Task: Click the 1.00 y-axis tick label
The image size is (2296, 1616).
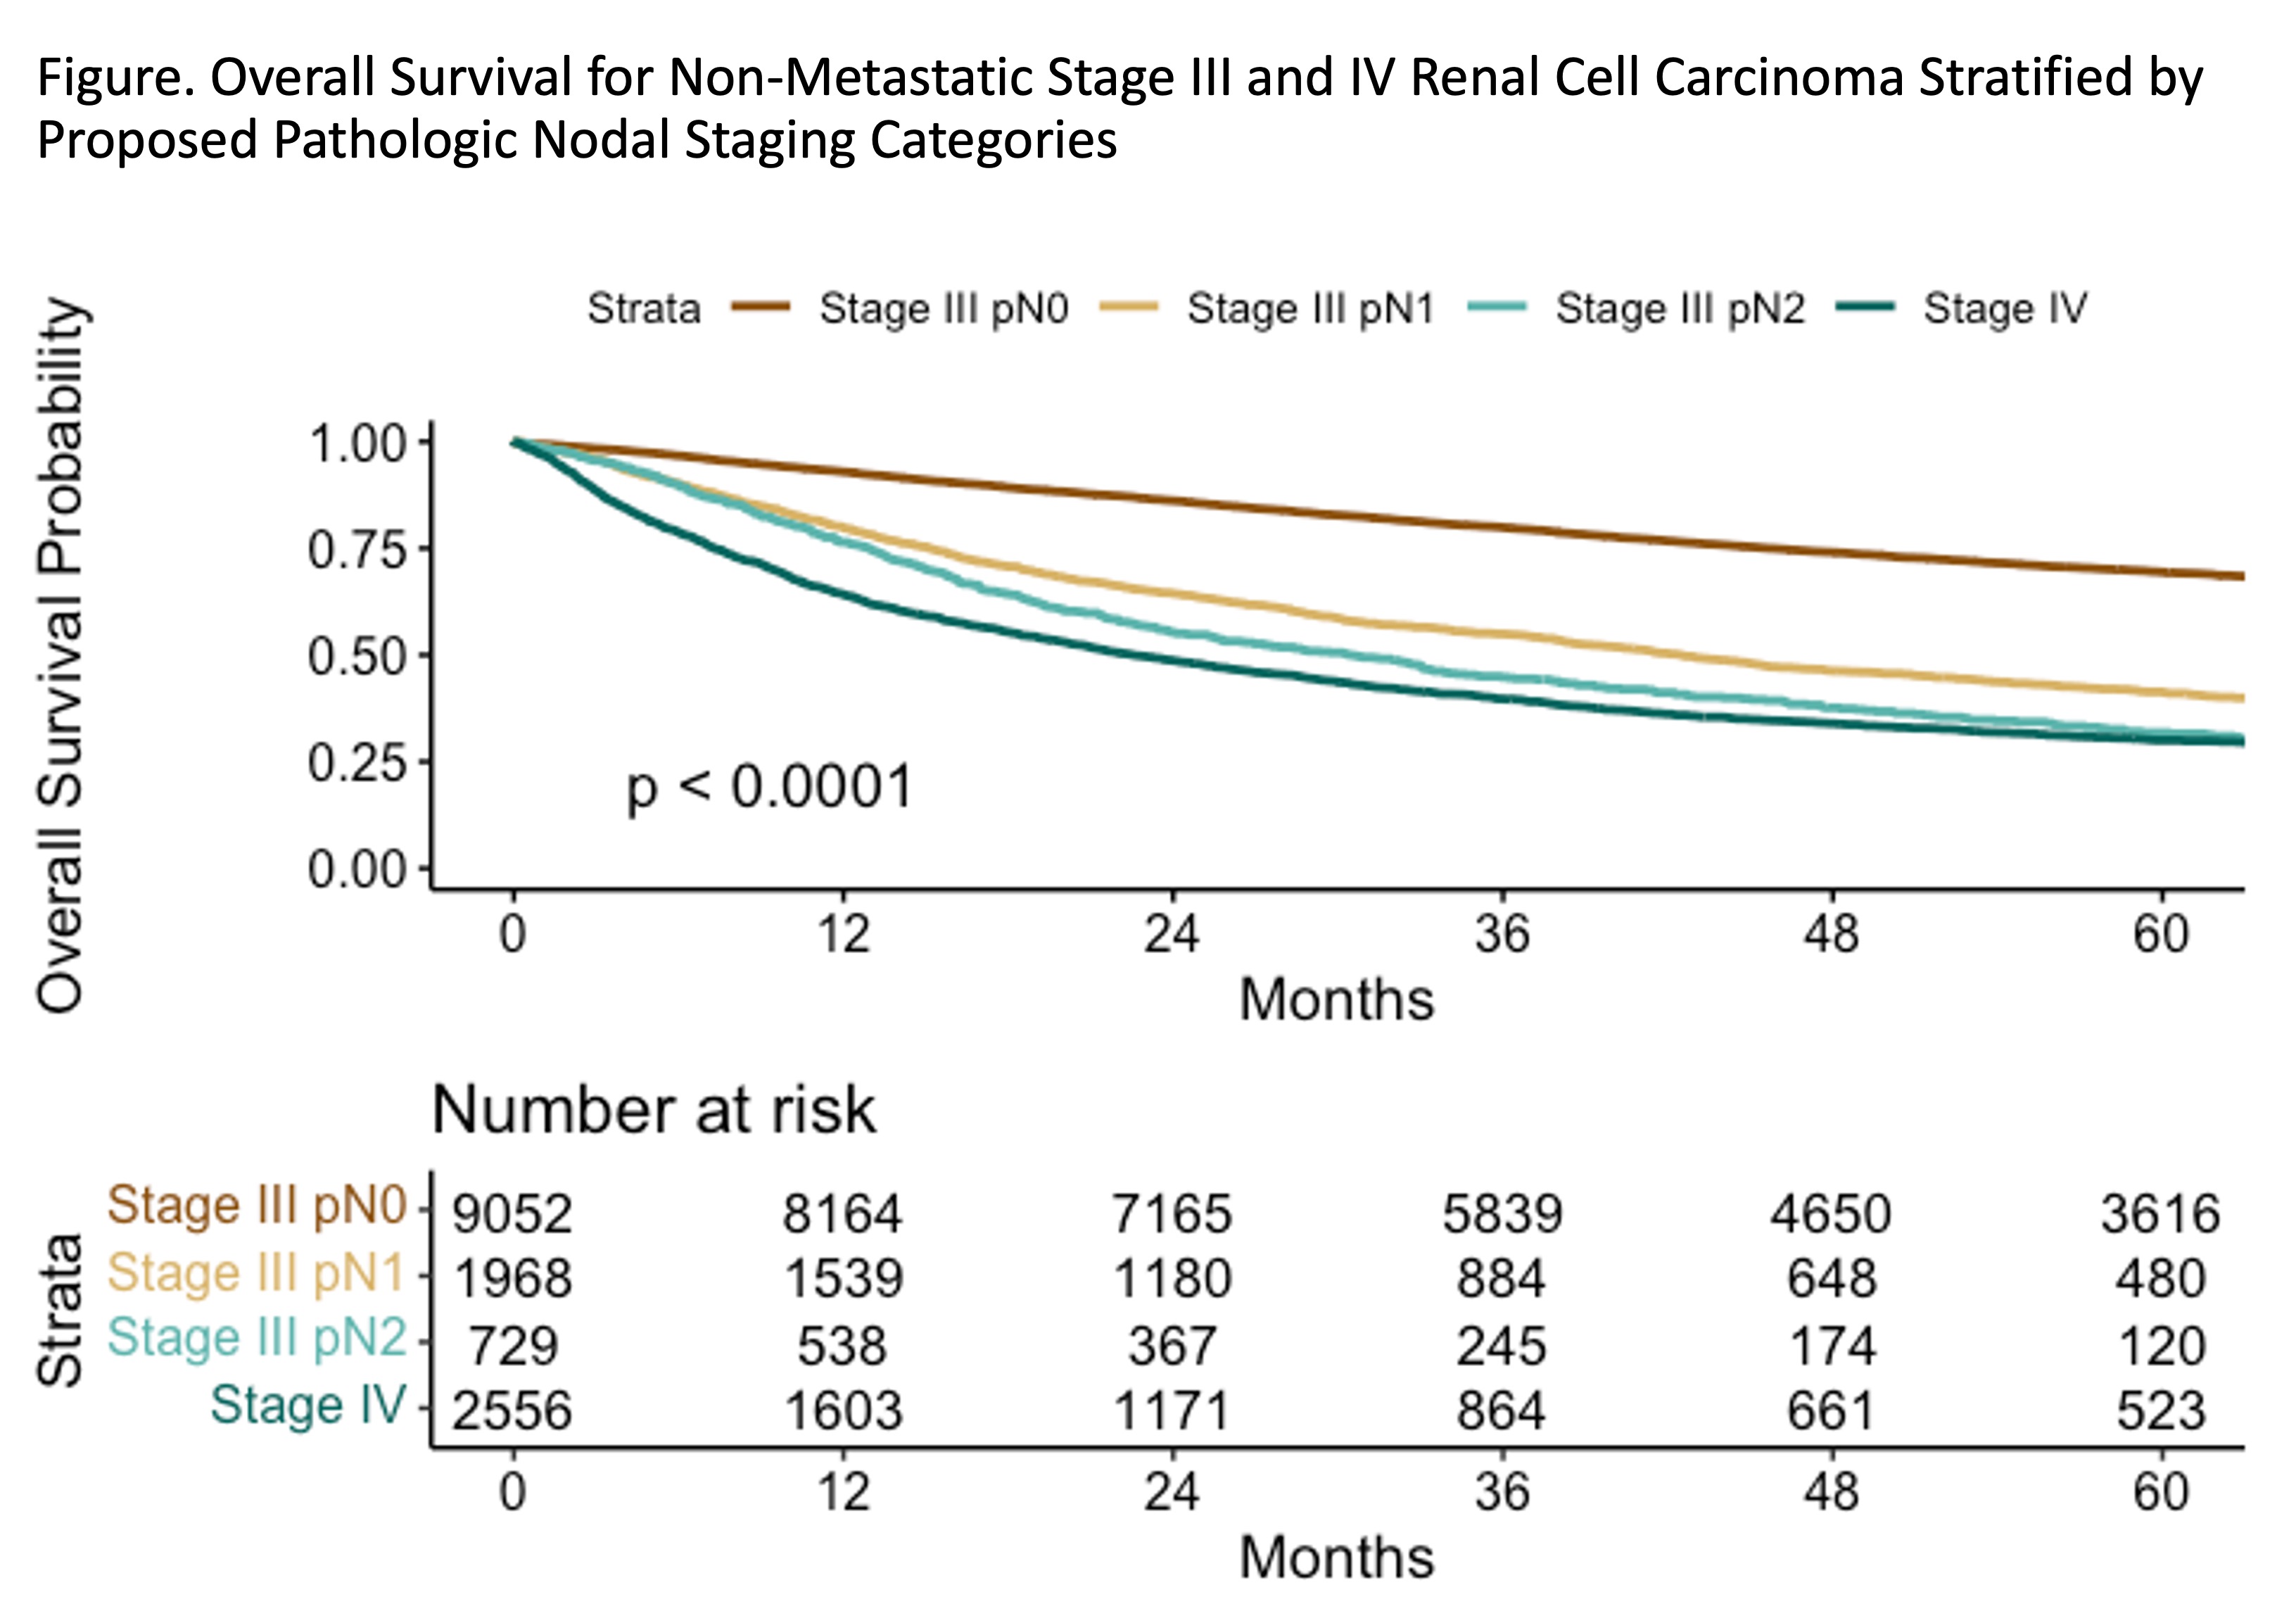Action: 357,444
